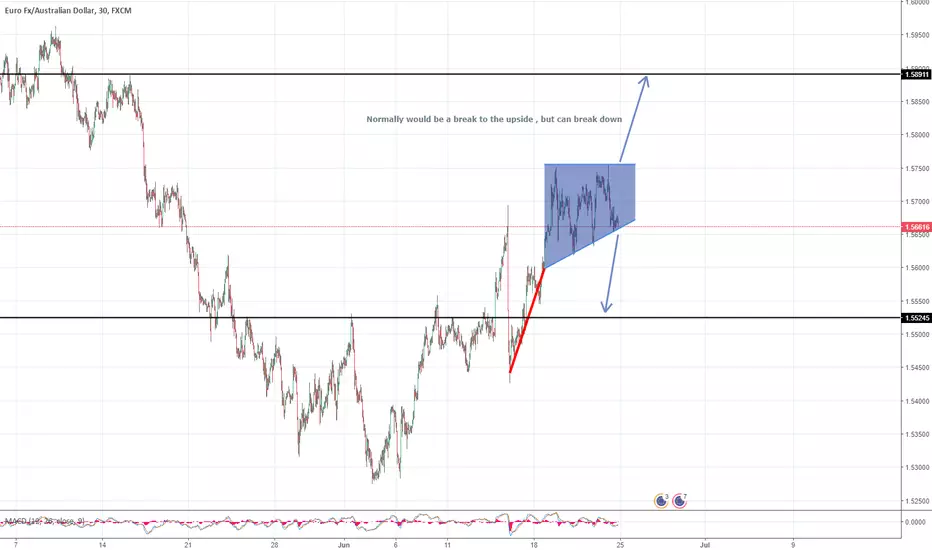Click the 1.59500 price axis value
The width and height of the screenshot is (932, 550).
pos(917,35)
